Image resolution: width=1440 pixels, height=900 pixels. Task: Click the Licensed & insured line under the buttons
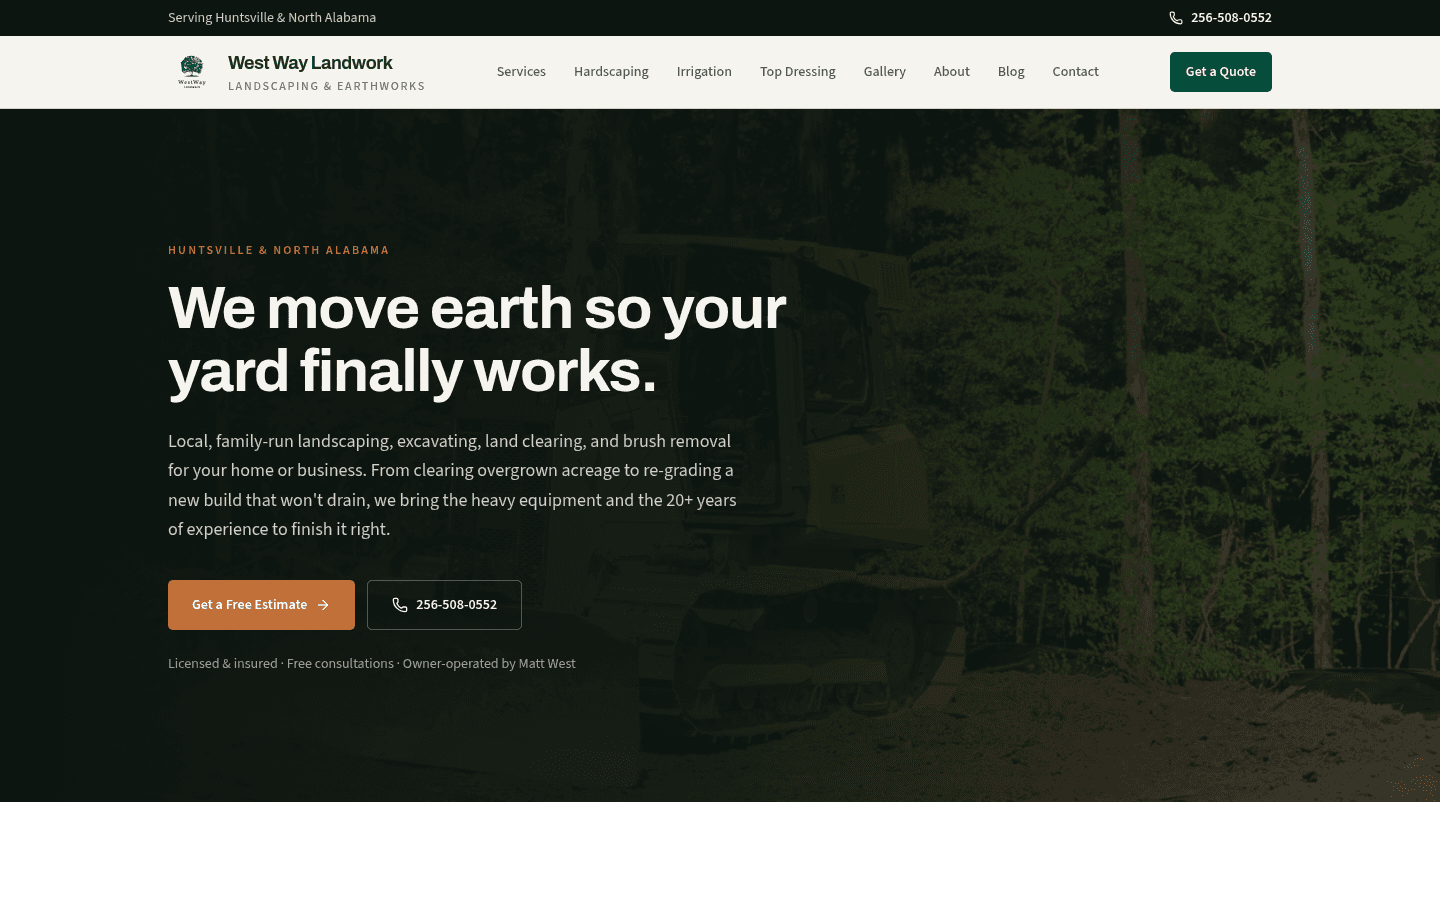(372, 663)
